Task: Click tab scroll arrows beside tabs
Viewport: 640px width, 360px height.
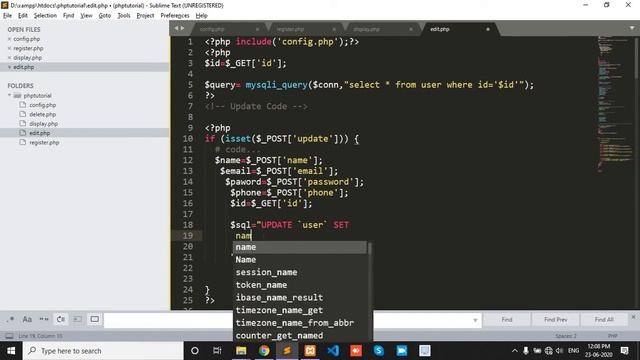Action: pos(179,28)
